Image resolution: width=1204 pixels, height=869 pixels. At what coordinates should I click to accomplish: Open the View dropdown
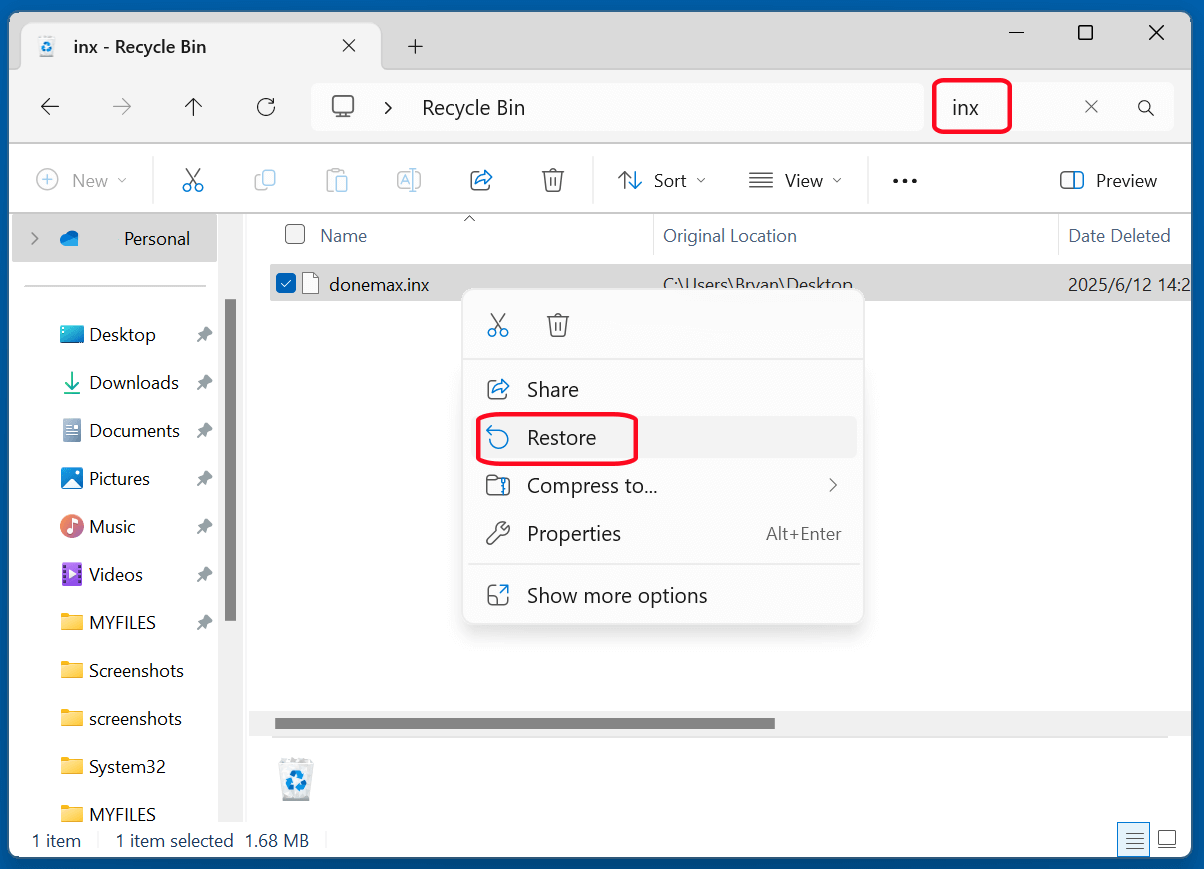point(795,180)
